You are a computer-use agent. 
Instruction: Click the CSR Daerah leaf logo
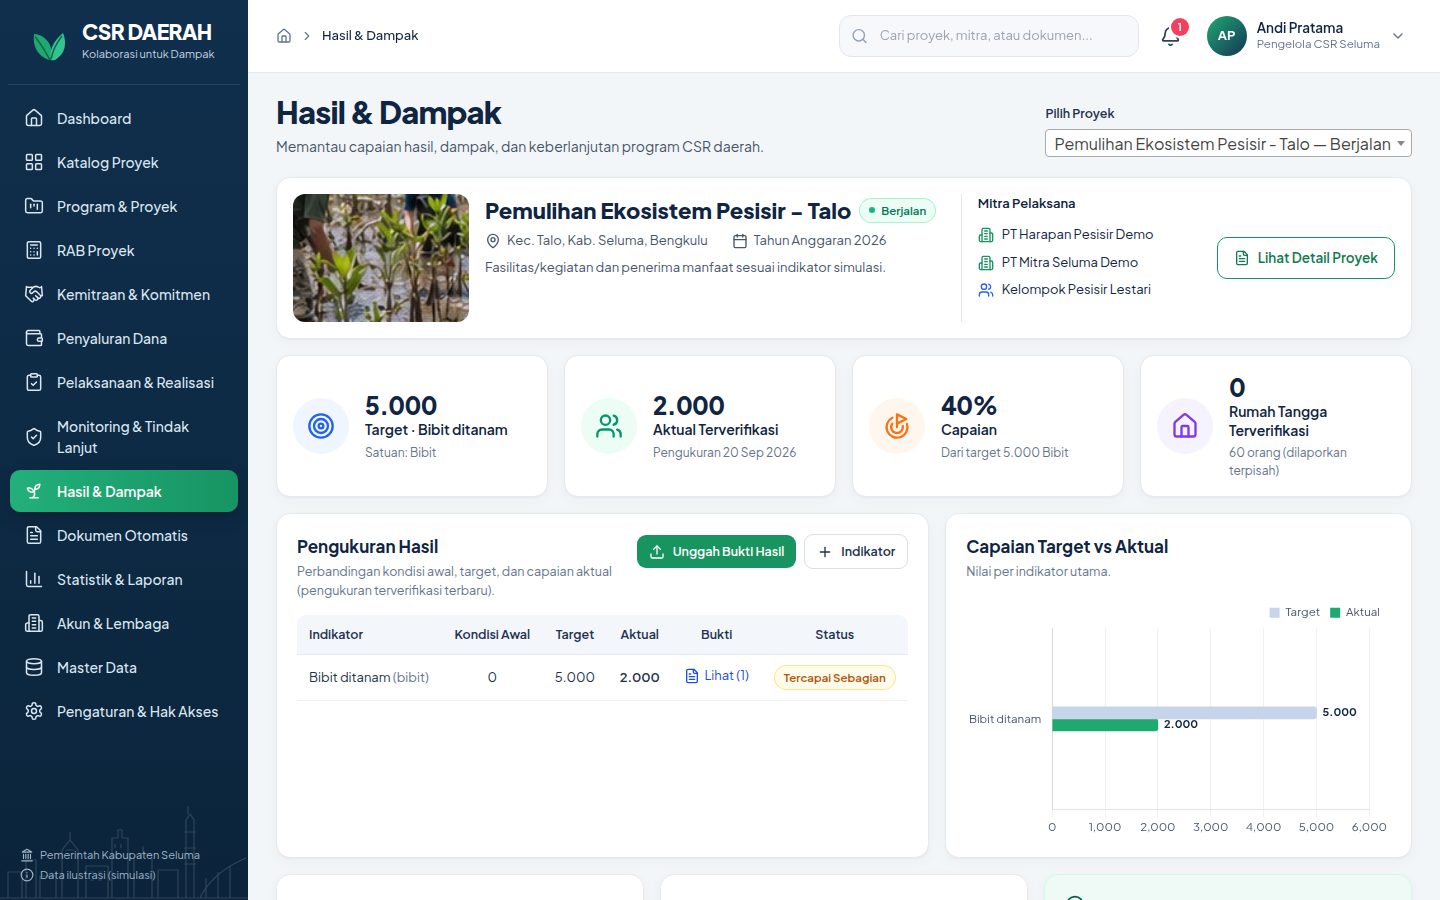click(49, 45)
